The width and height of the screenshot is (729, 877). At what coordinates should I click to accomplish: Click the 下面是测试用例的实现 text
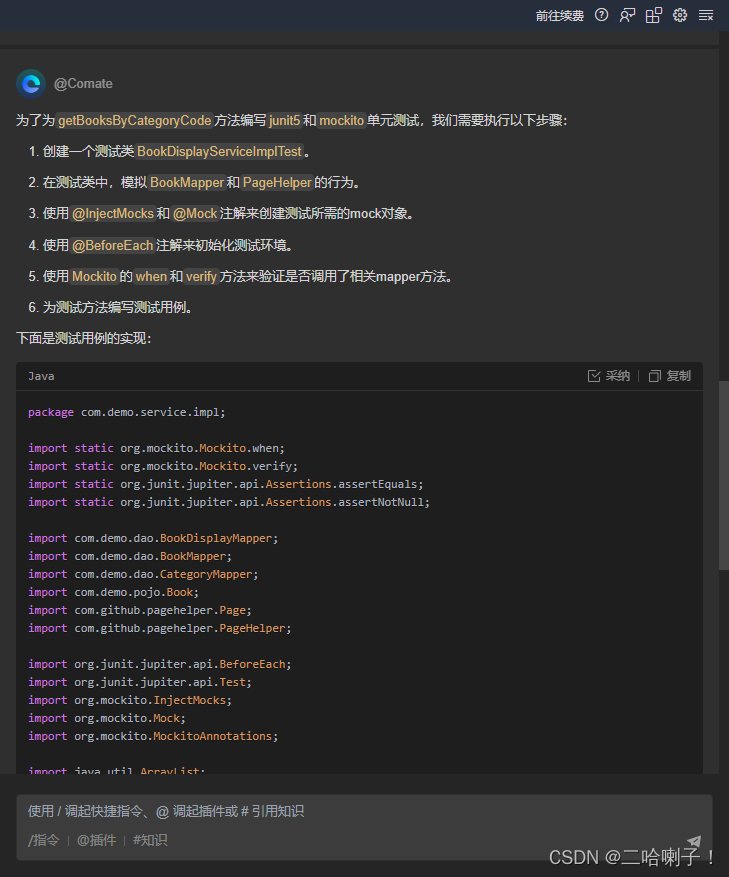[83, 338]
